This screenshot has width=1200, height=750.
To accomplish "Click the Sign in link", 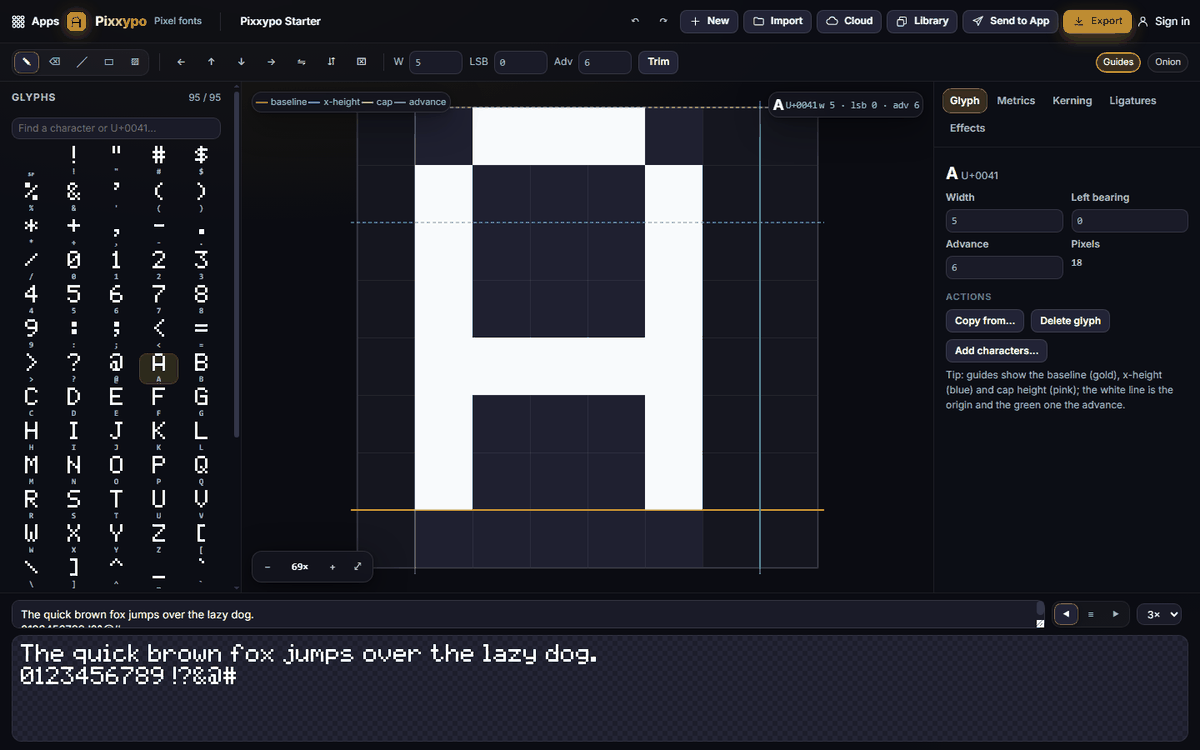I will coord(1164,21).
